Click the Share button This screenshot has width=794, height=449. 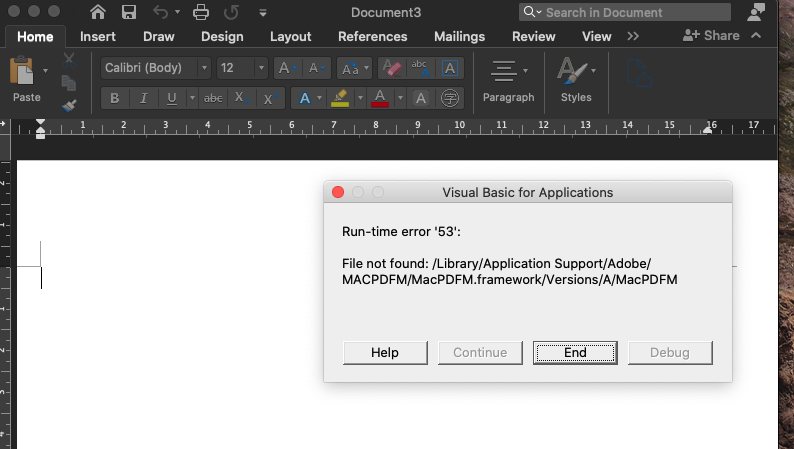point(711,35)
